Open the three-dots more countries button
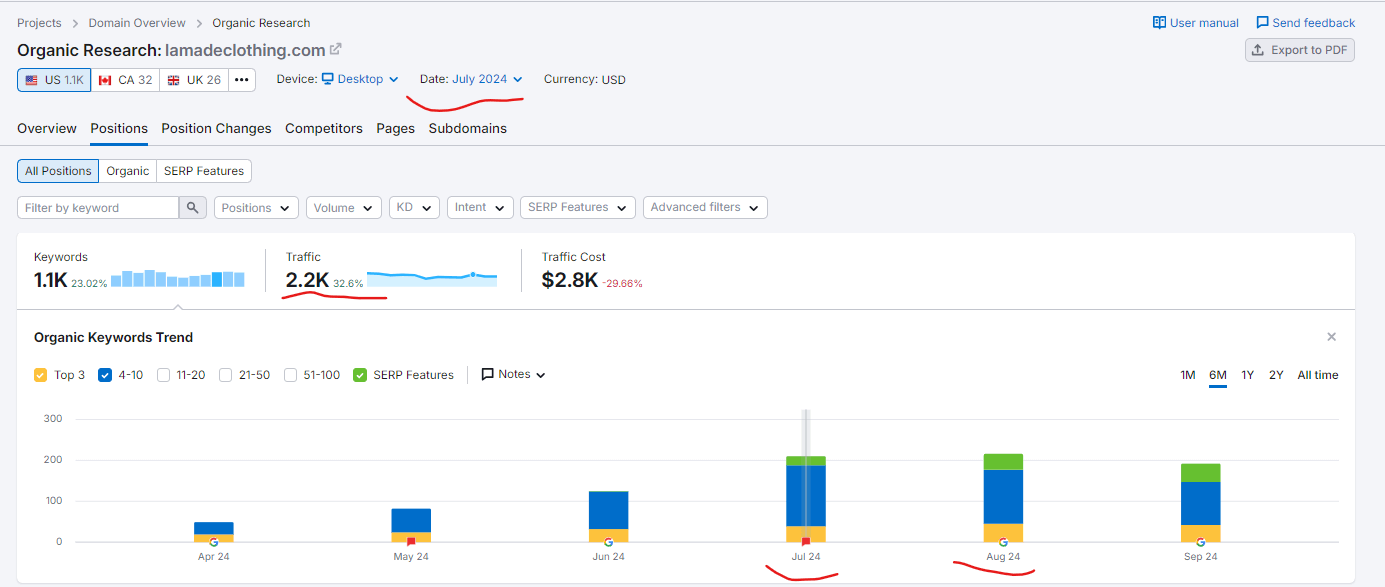The height and width of the screenshot is (587, 1385). (242, 80)
